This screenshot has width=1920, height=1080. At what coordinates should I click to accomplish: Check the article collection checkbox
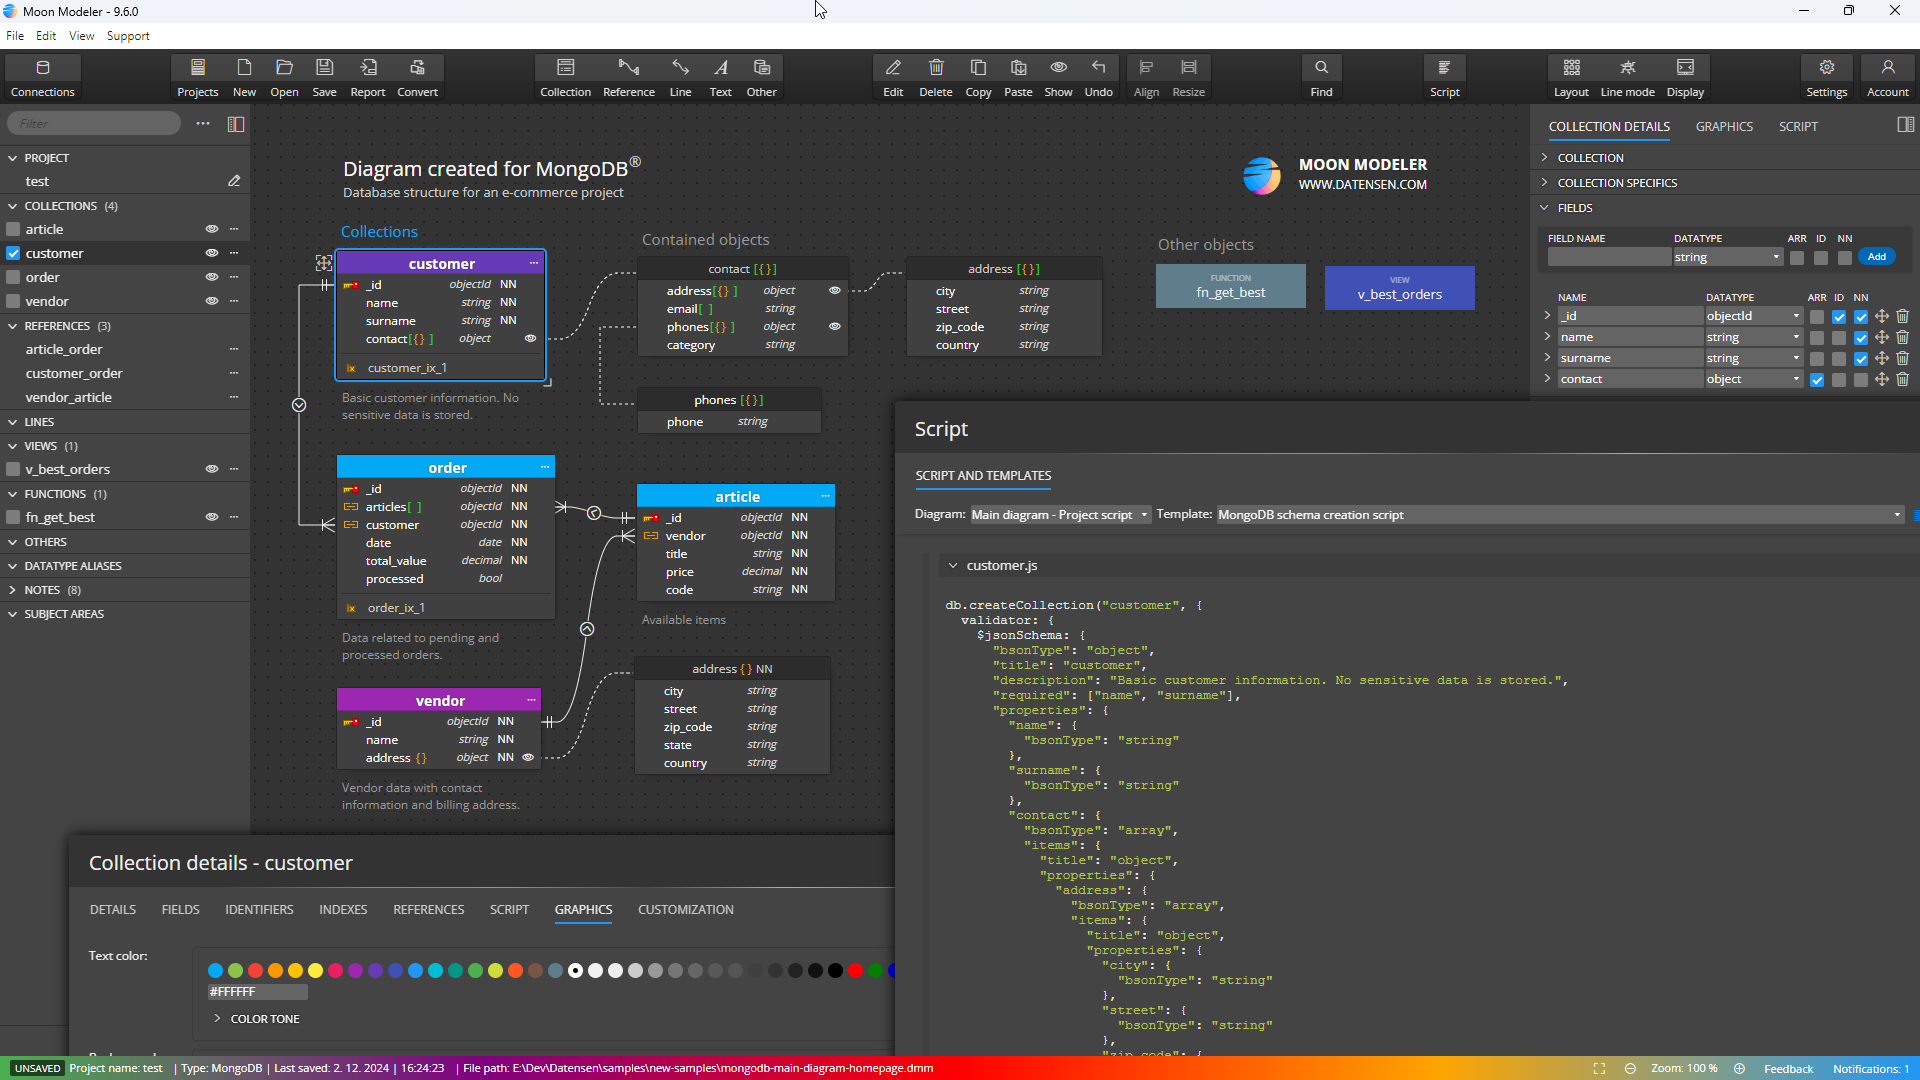pyautogui.click(x=14, y=229)
